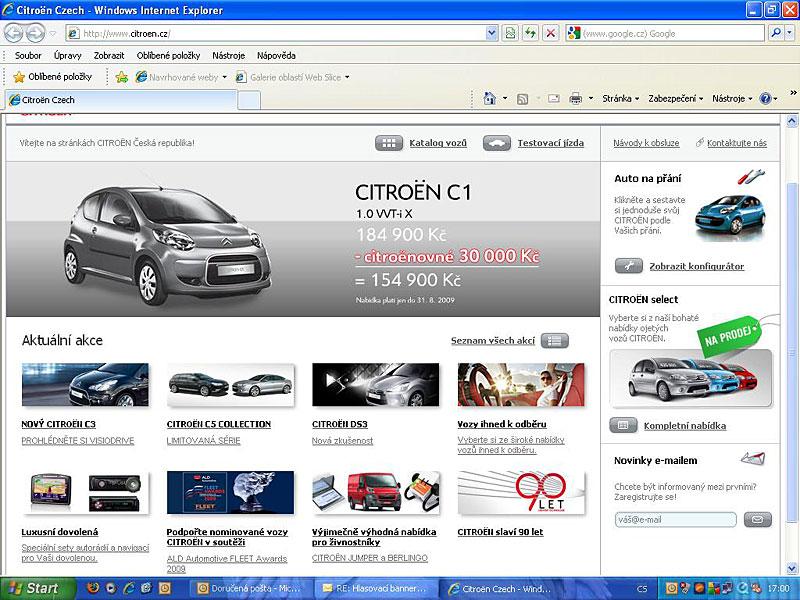
Task: Go forward with the browser Forward arrow
Action: [35, 34]
